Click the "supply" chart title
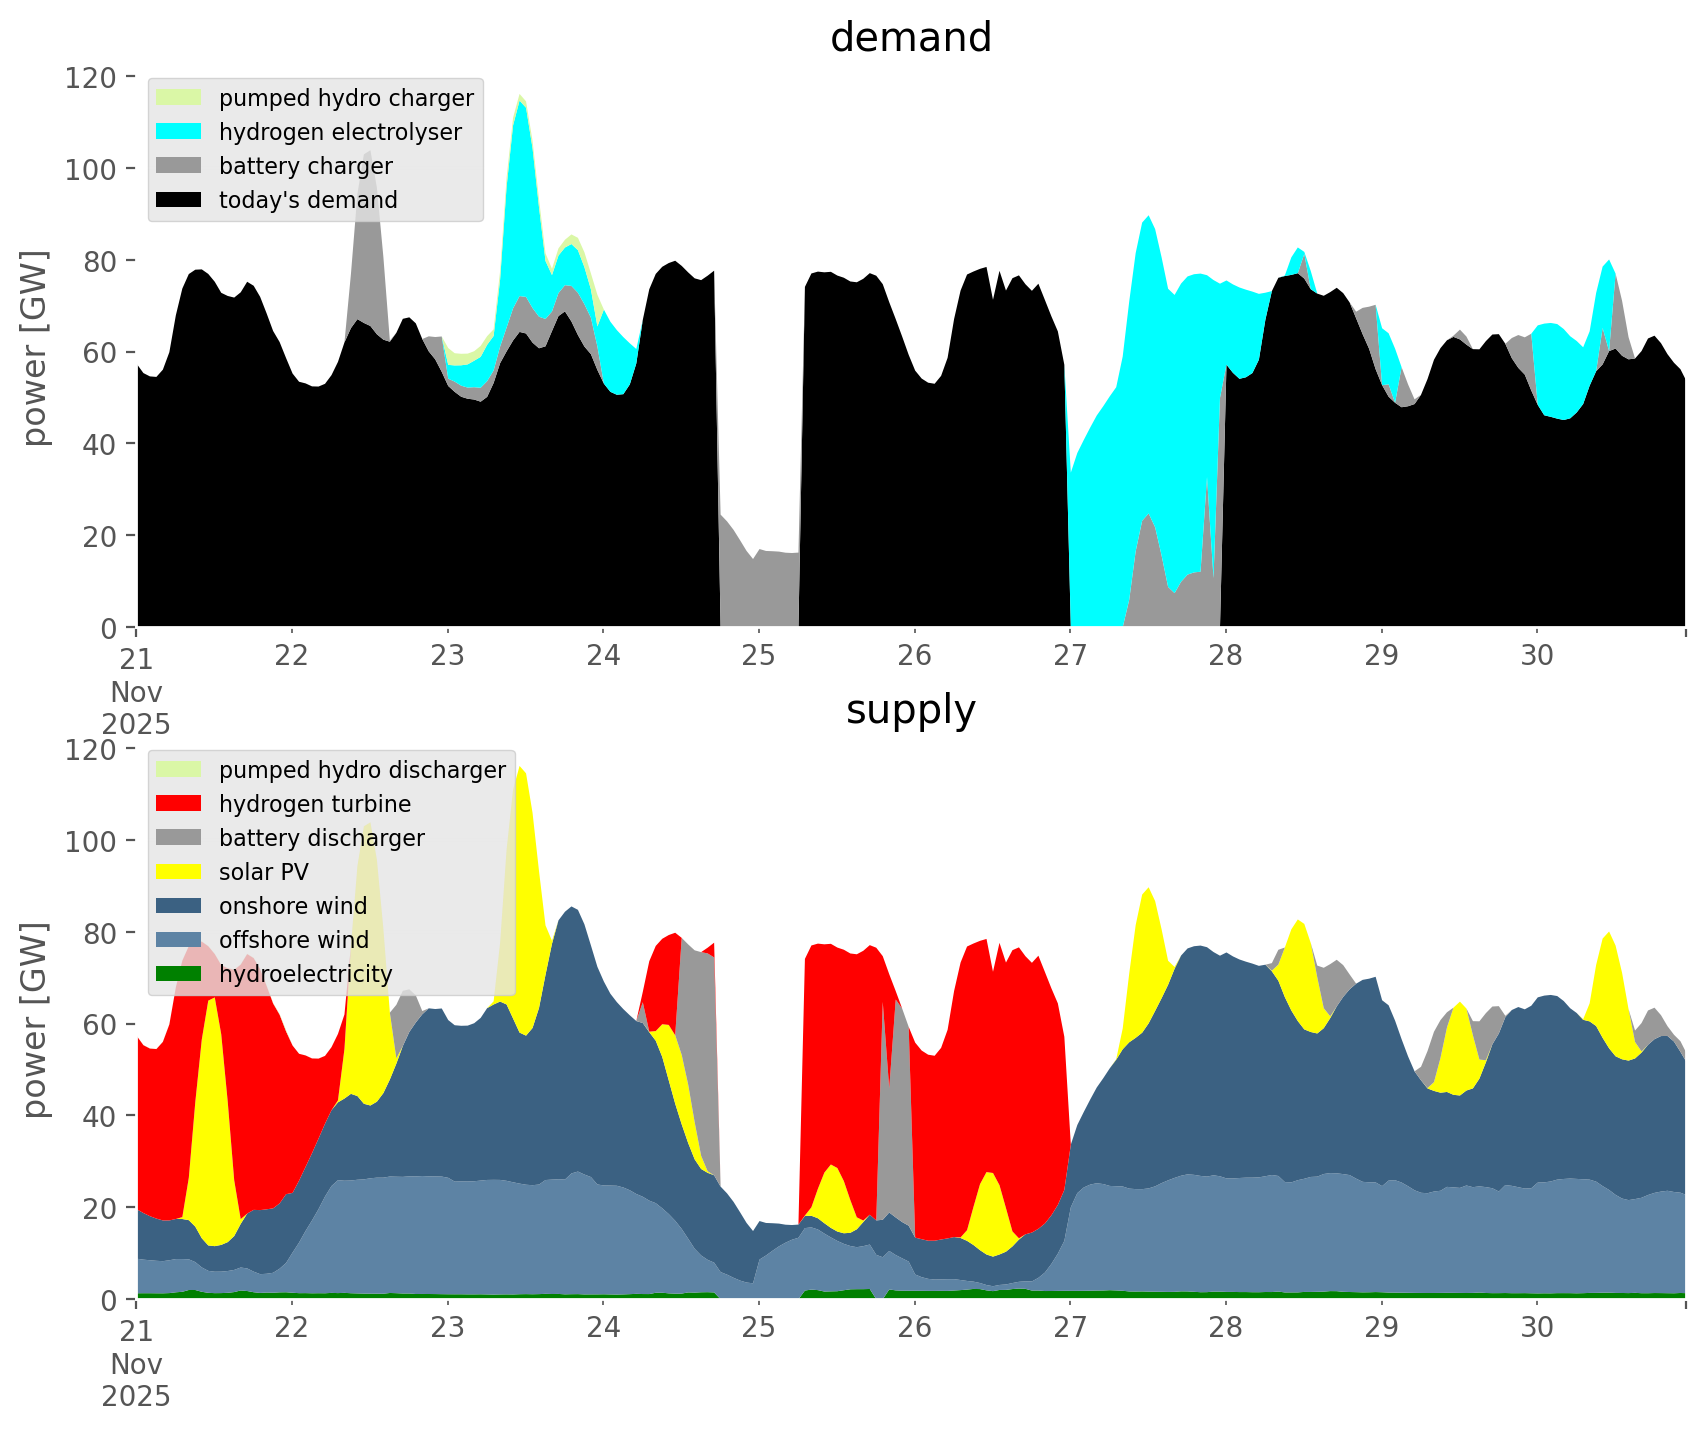Image resolution: width=1706 pixels, height=1431 pixels. coord(910,710)
